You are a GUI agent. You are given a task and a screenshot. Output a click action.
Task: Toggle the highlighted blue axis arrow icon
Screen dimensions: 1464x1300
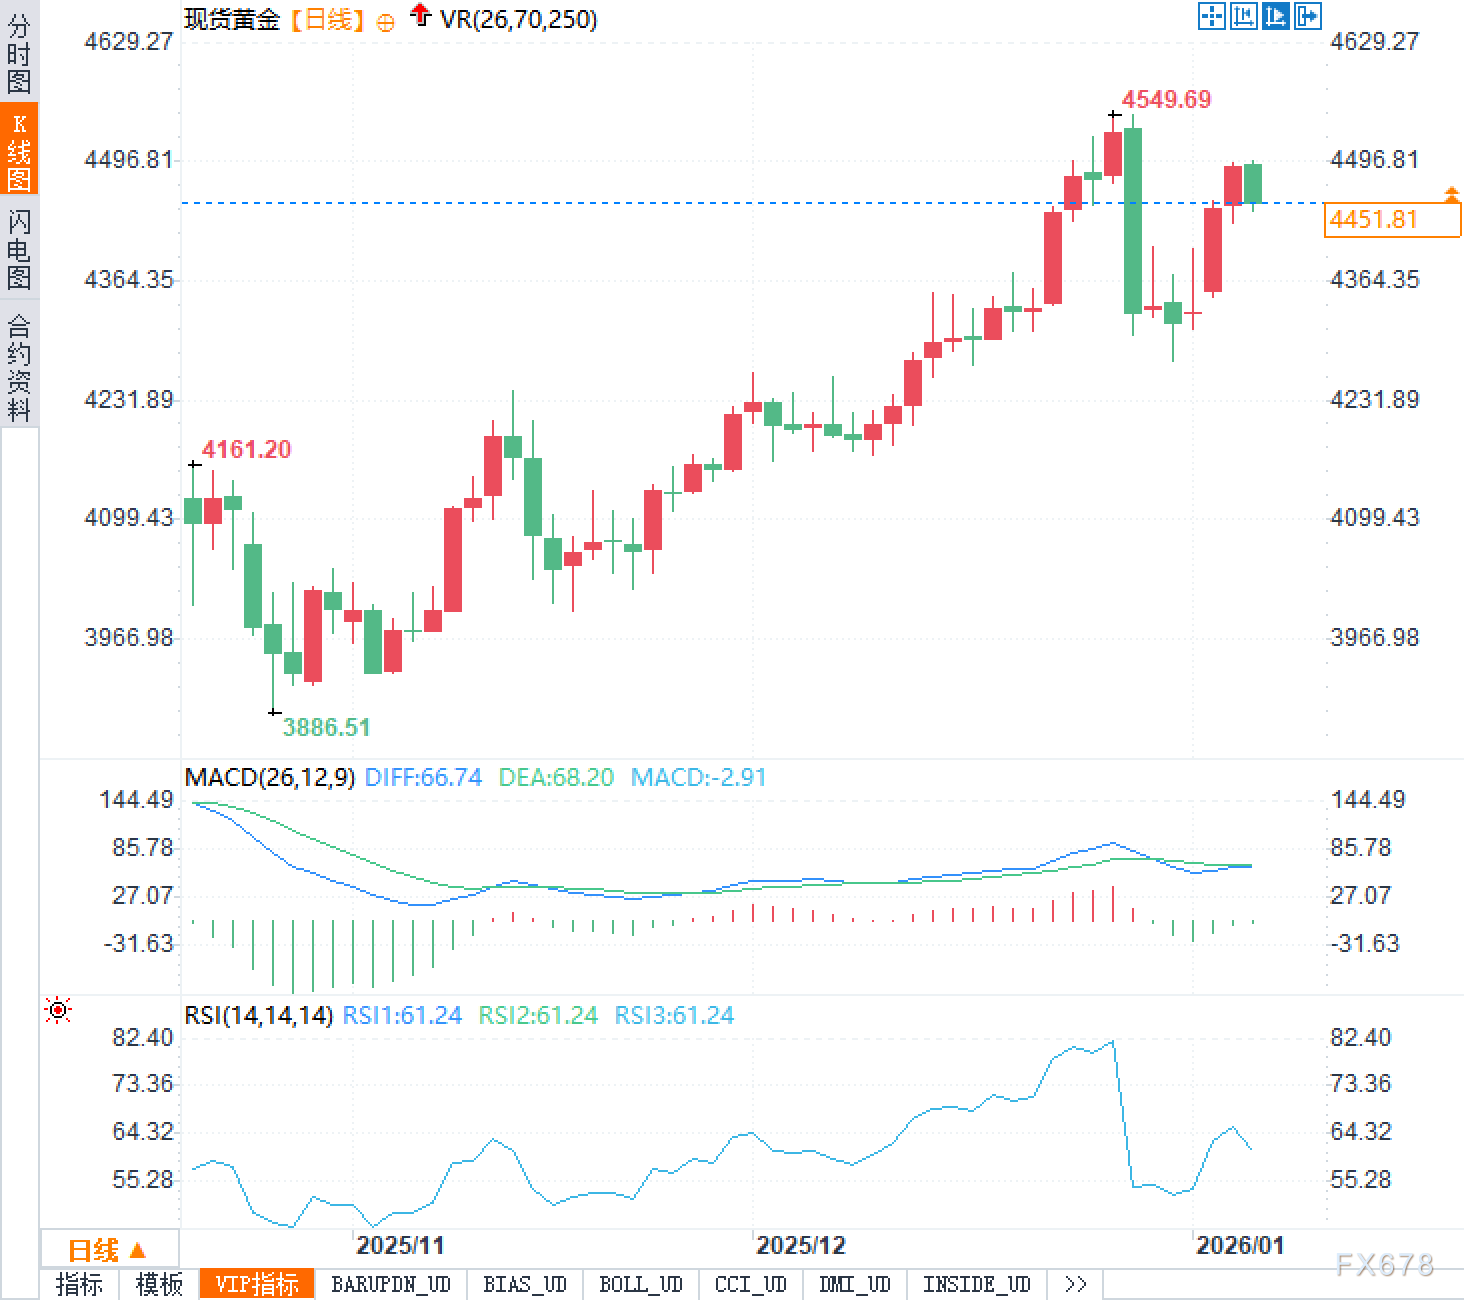[x=1275, y=16]
